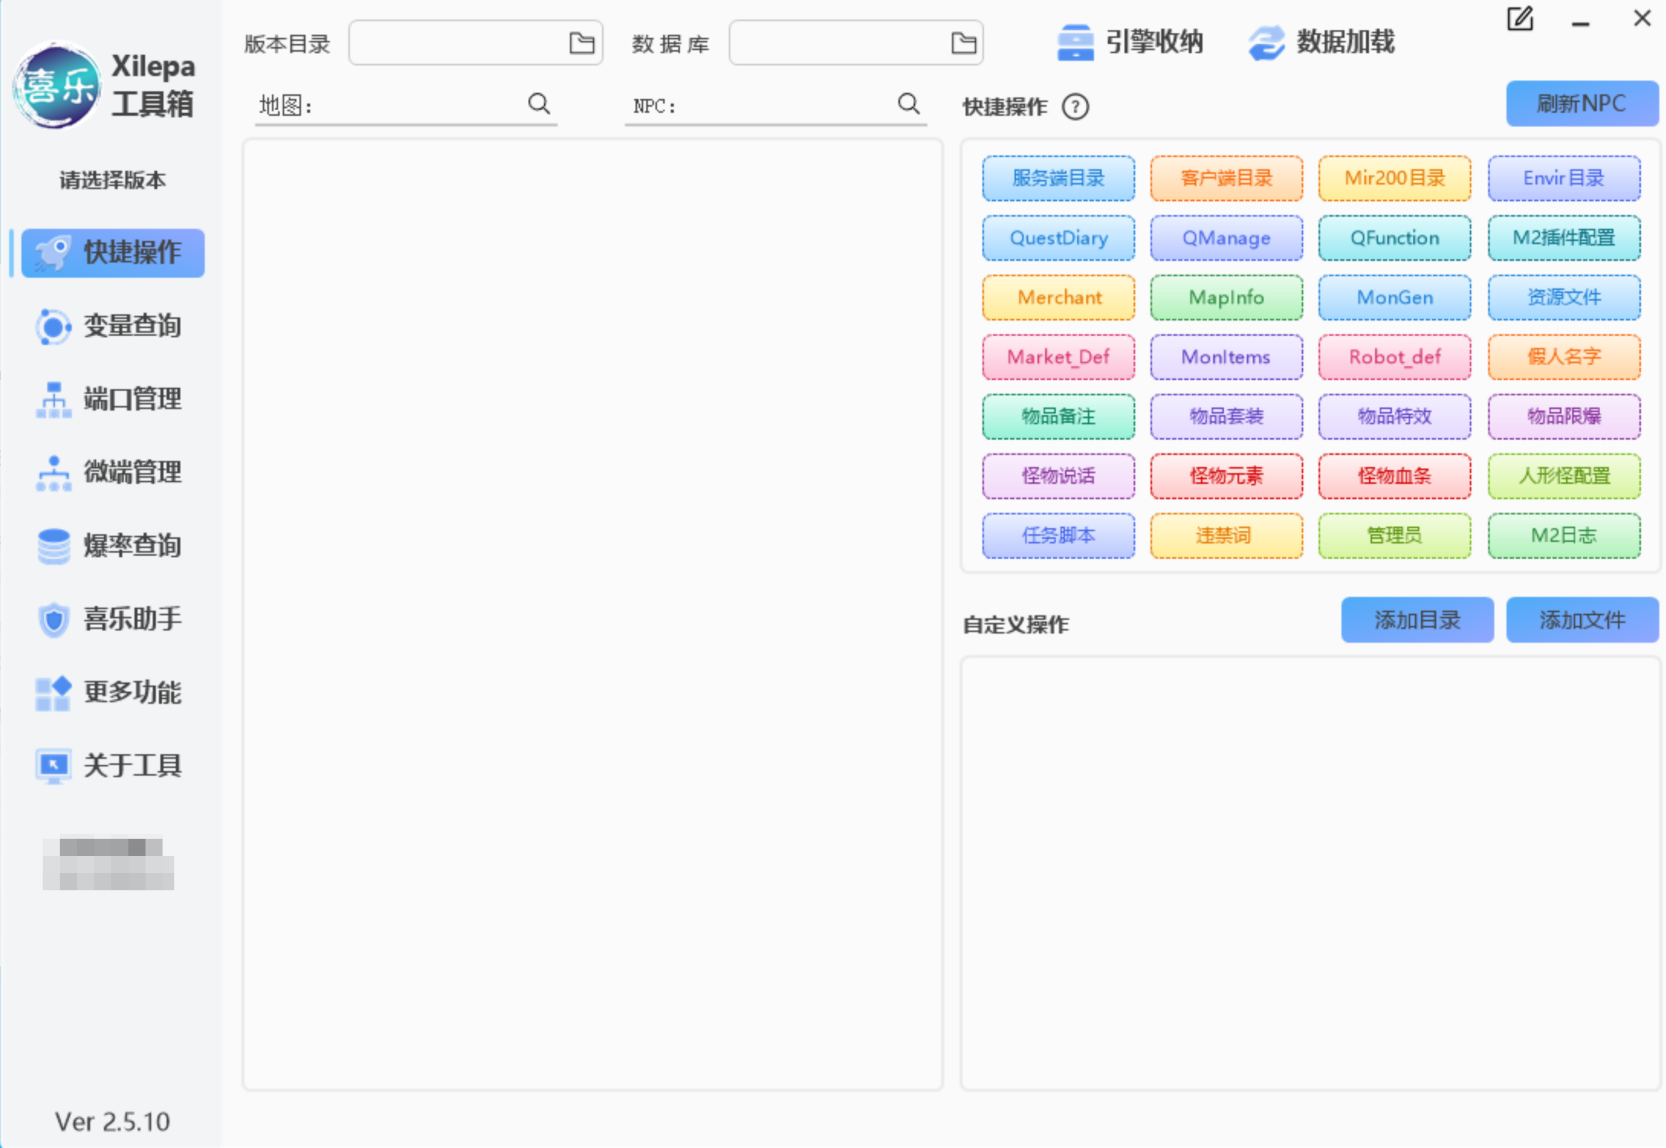Image resolution: width=1666 pixels, height=1148 pixels.
Task: Open the 资源文件 shortcut
Action: [1564, 297]
